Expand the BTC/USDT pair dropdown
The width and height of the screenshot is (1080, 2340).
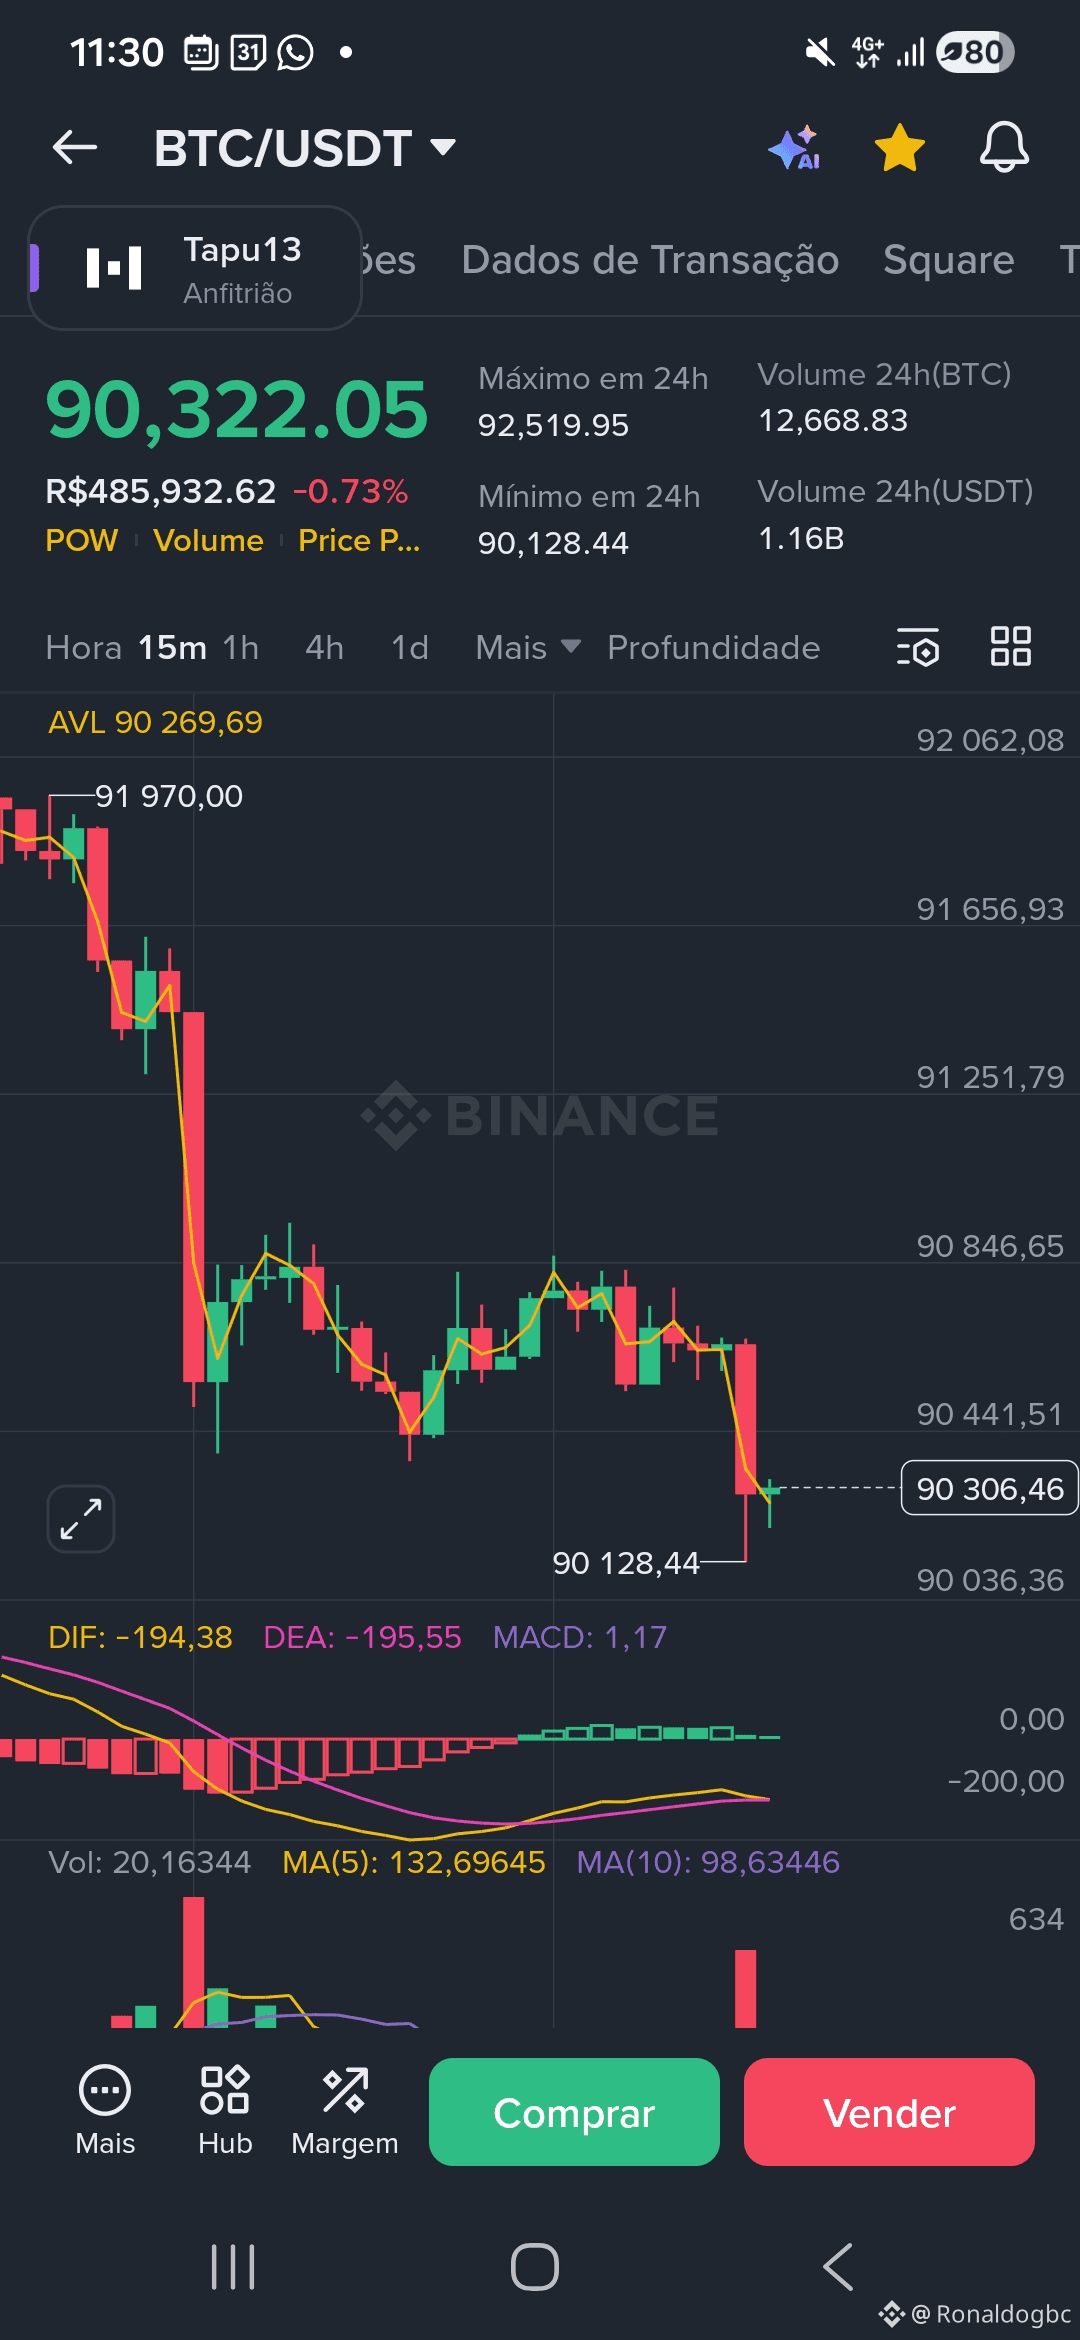pos(443,148)
